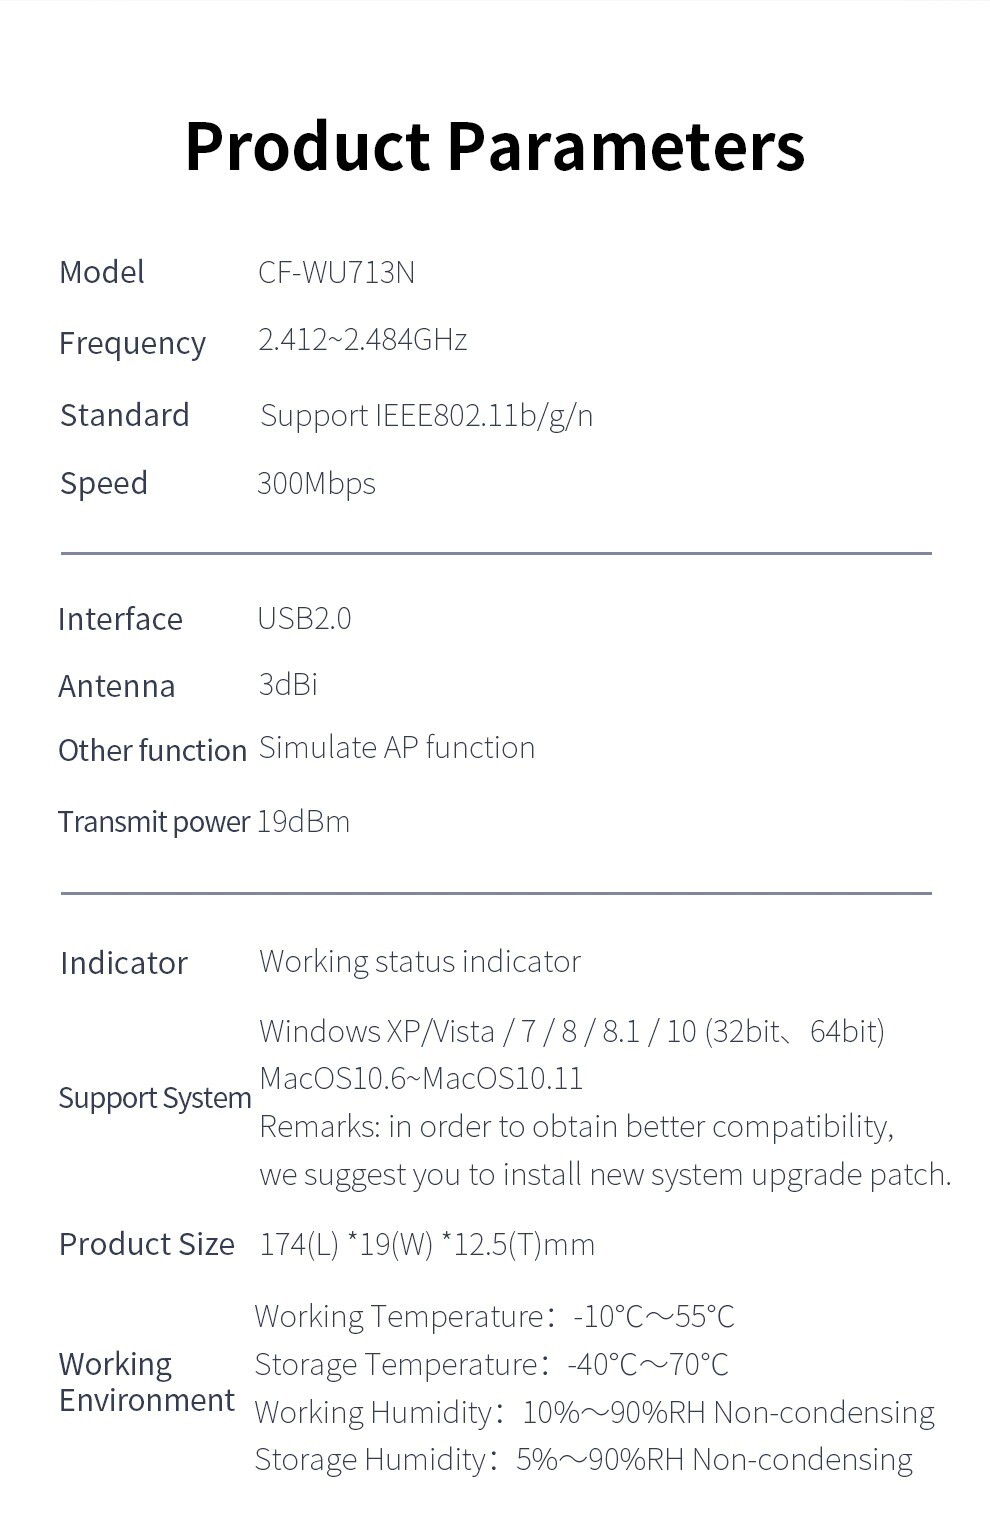Select the Windows XP/Vista compatibility line
The width and height of the screenshot is (990, 1518).
pyautogui.click(x=572, y=1031)
